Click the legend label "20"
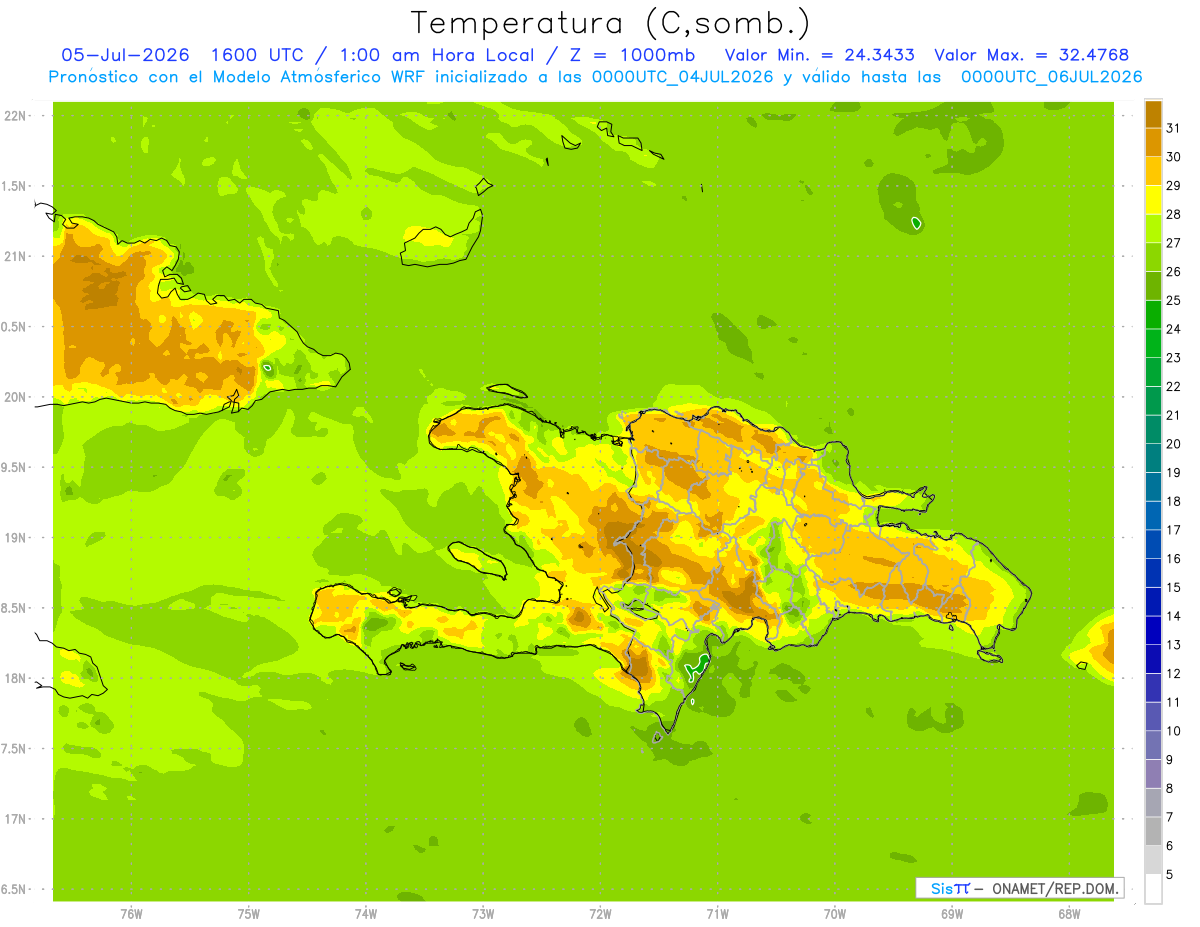The width and height of the screenshot is (1200, 927). (x=1173, y=444)
